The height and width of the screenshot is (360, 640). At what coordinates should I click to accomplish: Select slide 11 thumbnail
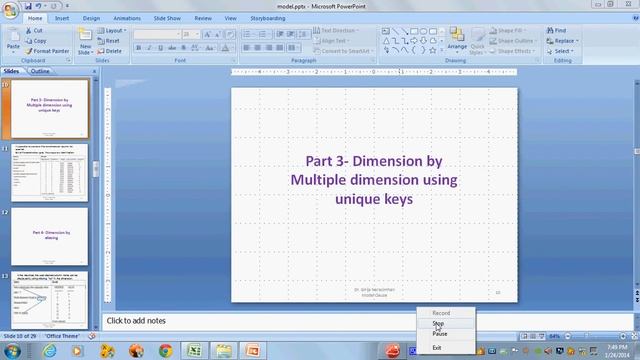point(49,172)
